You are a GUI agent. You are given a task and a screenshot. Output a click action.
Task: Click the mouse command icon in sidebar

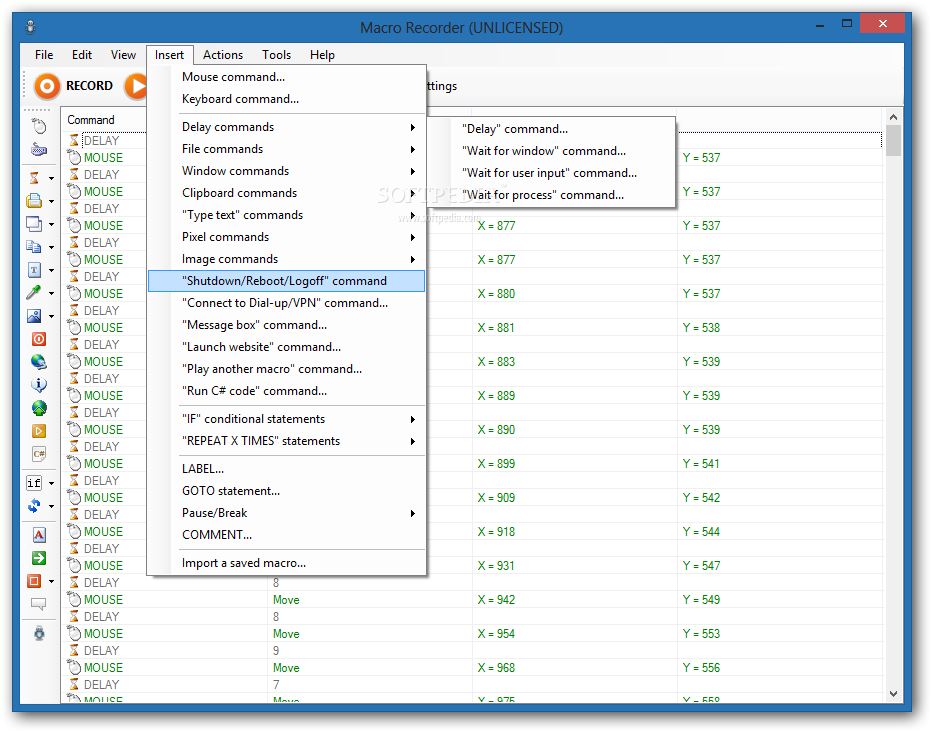39,126
